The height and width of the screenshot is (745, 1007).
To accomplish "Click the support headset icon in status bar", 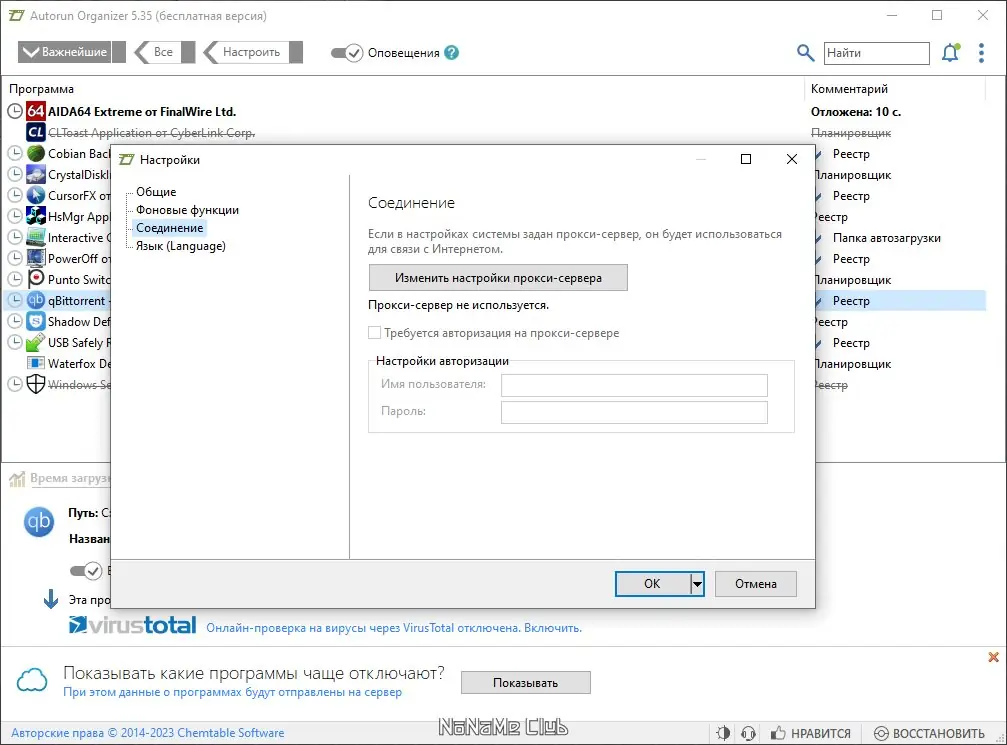I will pos(748,733).
